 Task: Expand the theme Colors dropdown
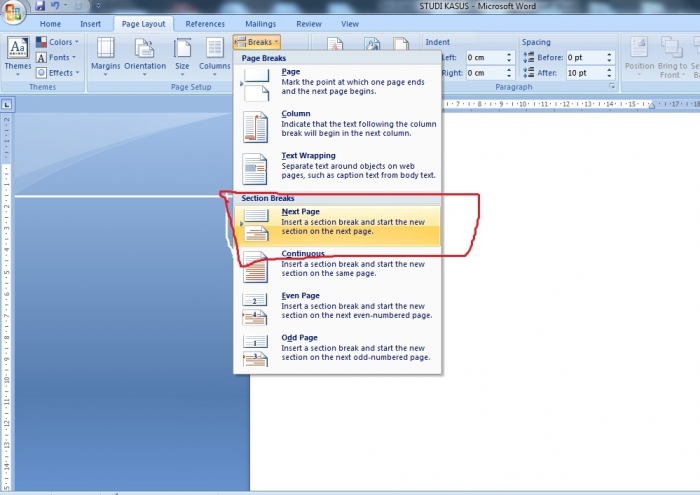55,42
